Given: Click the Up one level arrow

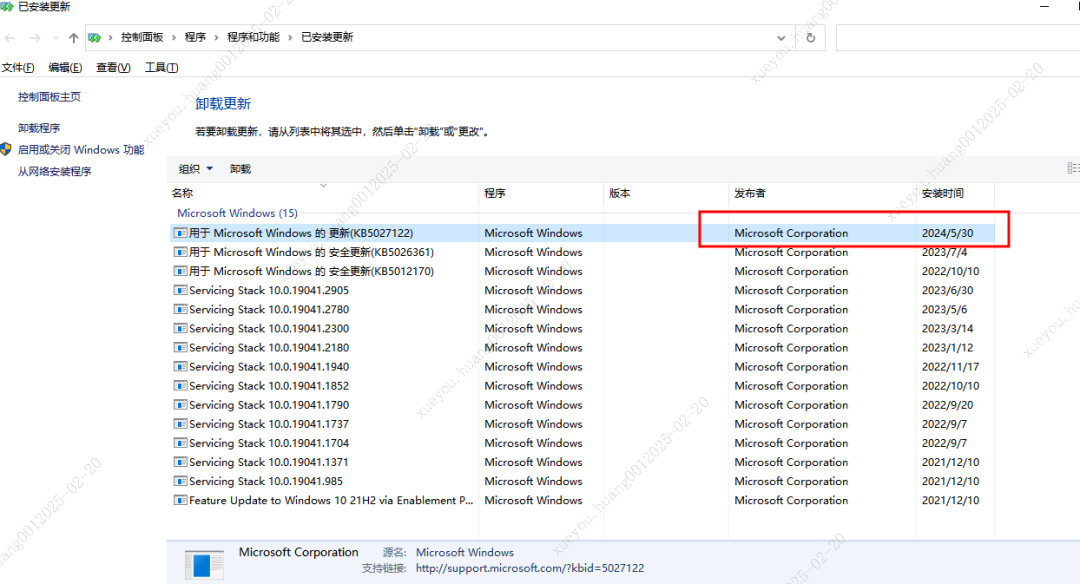Looking at the screenshot, I should 73,38.
